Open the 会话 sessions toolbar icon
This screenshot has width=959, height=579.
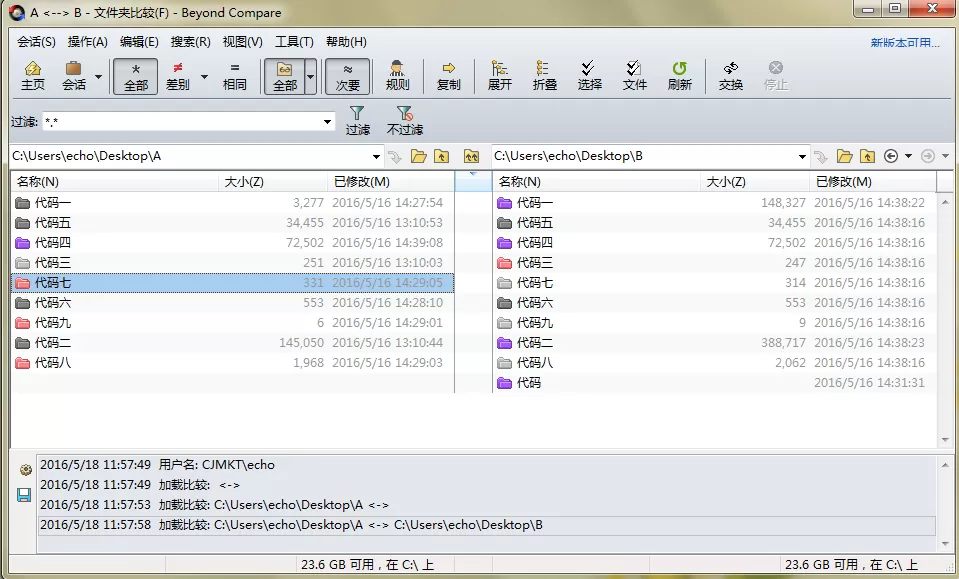74,76
